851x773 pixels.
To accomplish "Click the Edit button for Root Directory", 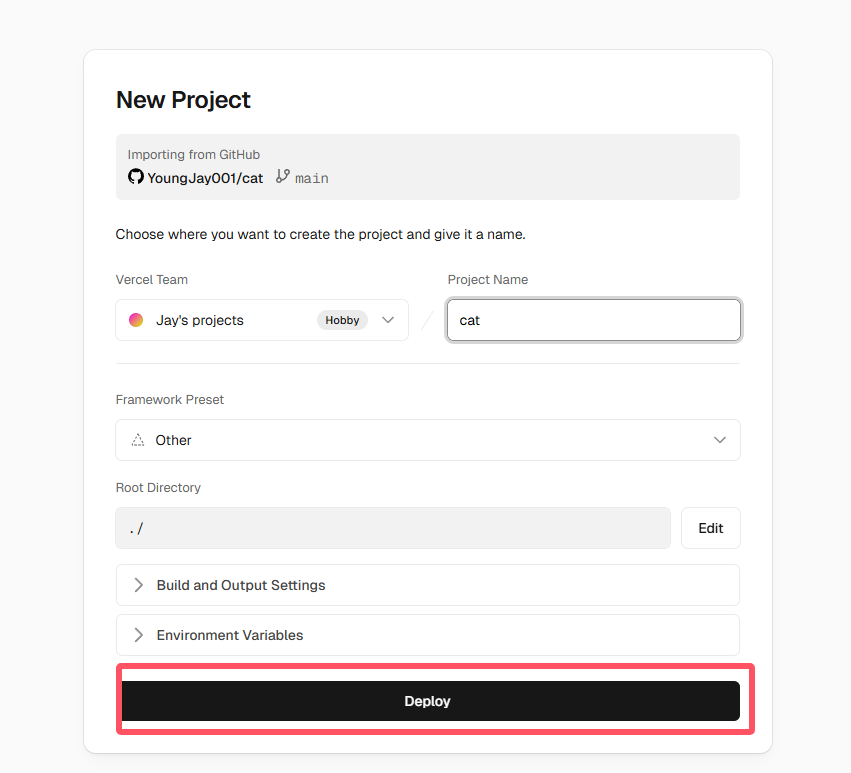I will coord(710,527).
